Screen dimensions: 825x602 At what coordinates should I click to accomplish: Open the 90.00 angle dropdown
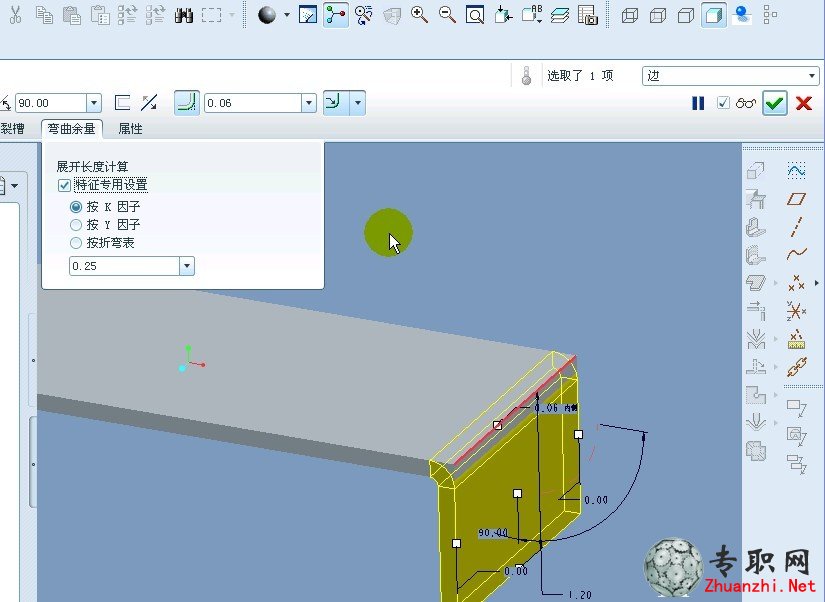[94, 103]
